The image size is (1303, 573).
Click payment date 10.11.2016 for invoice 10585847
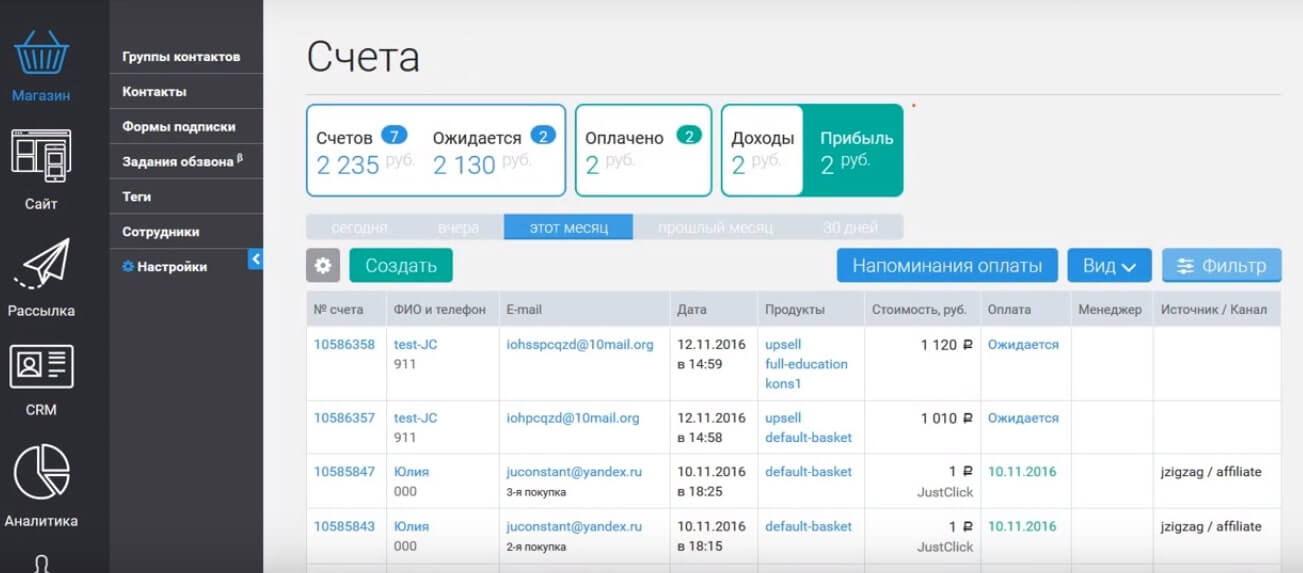pos(1022,471)
